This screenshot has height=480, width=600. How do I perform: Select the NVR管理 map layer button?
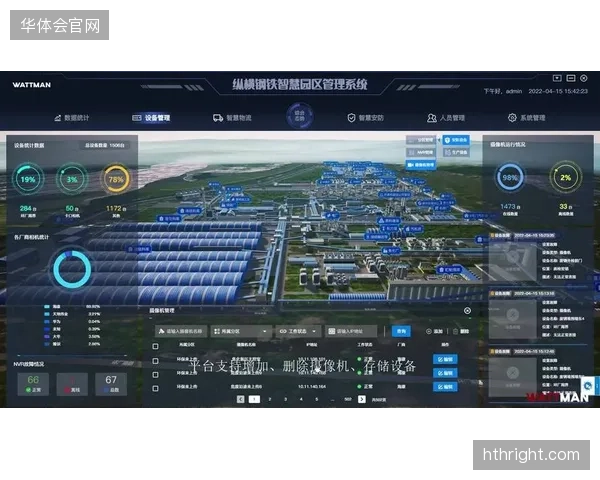(421, 152)
